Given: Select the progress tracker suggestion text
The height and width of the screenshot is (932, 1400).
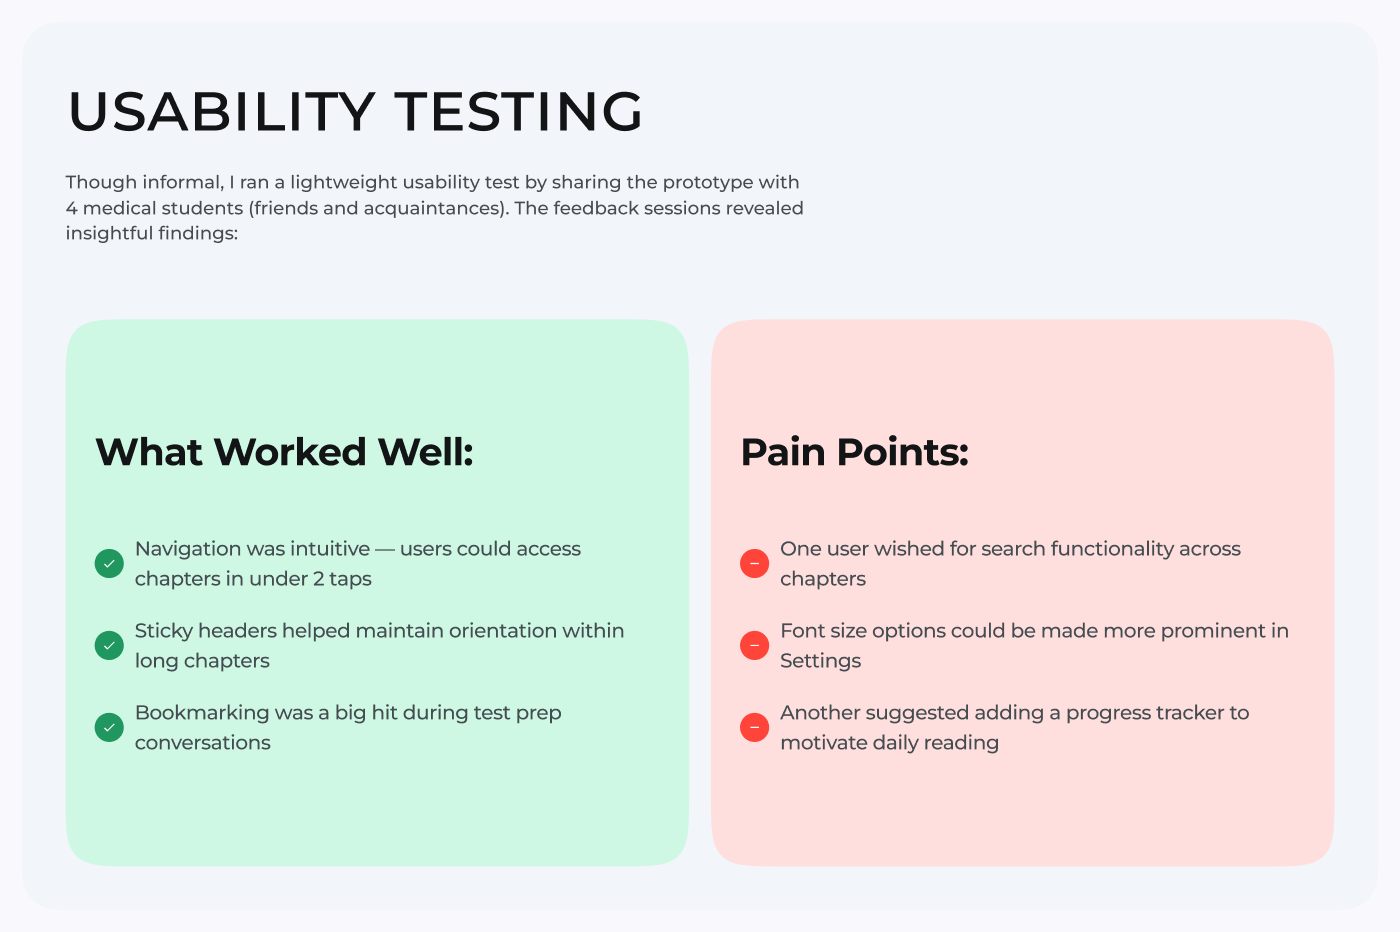Looking at the screenshot, I should [x=1014, y=727].
